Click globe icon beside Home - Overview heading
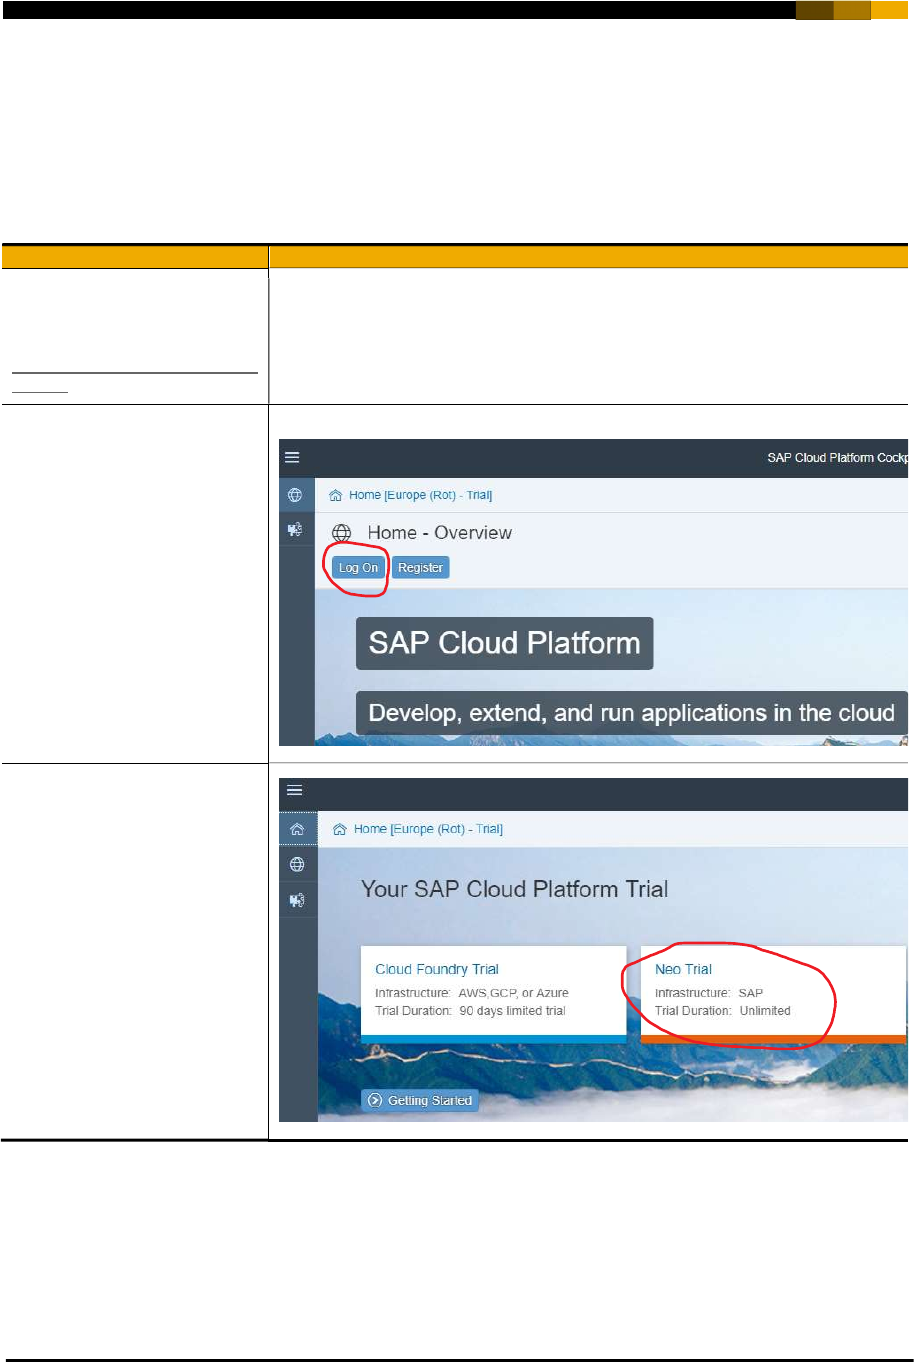 342,533
